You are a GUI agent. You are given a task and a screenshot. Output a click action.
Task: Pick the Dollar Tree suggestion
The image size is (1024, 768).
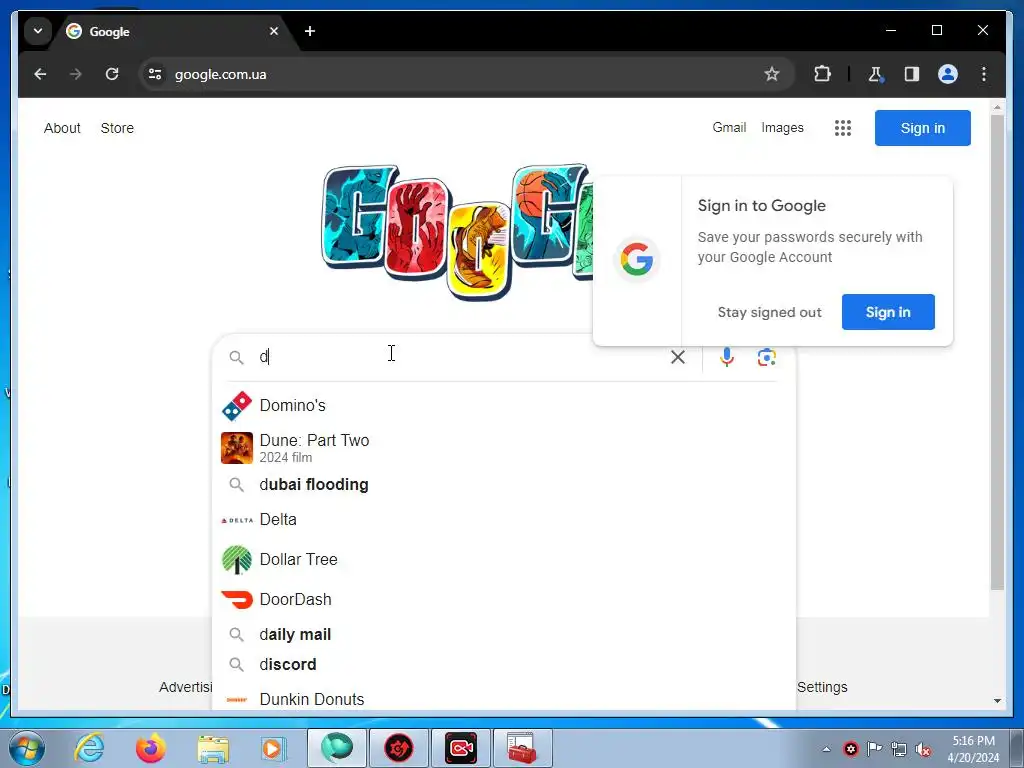tap(504, 560)
